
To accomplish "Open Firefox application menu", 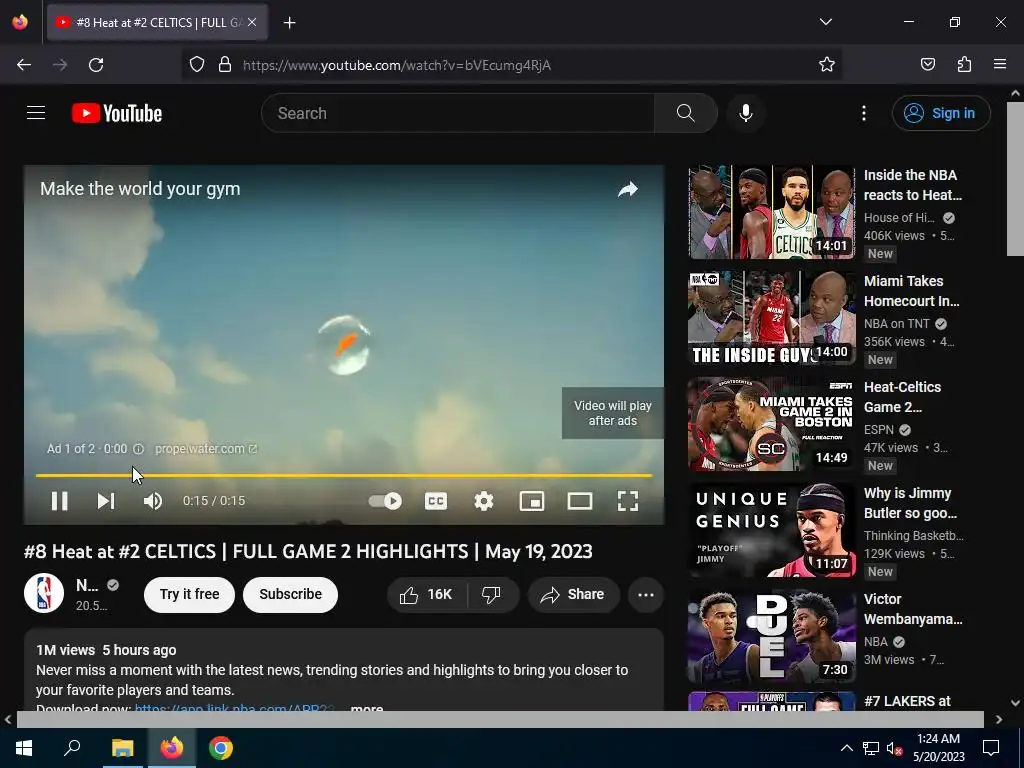I will (1000, 65).
